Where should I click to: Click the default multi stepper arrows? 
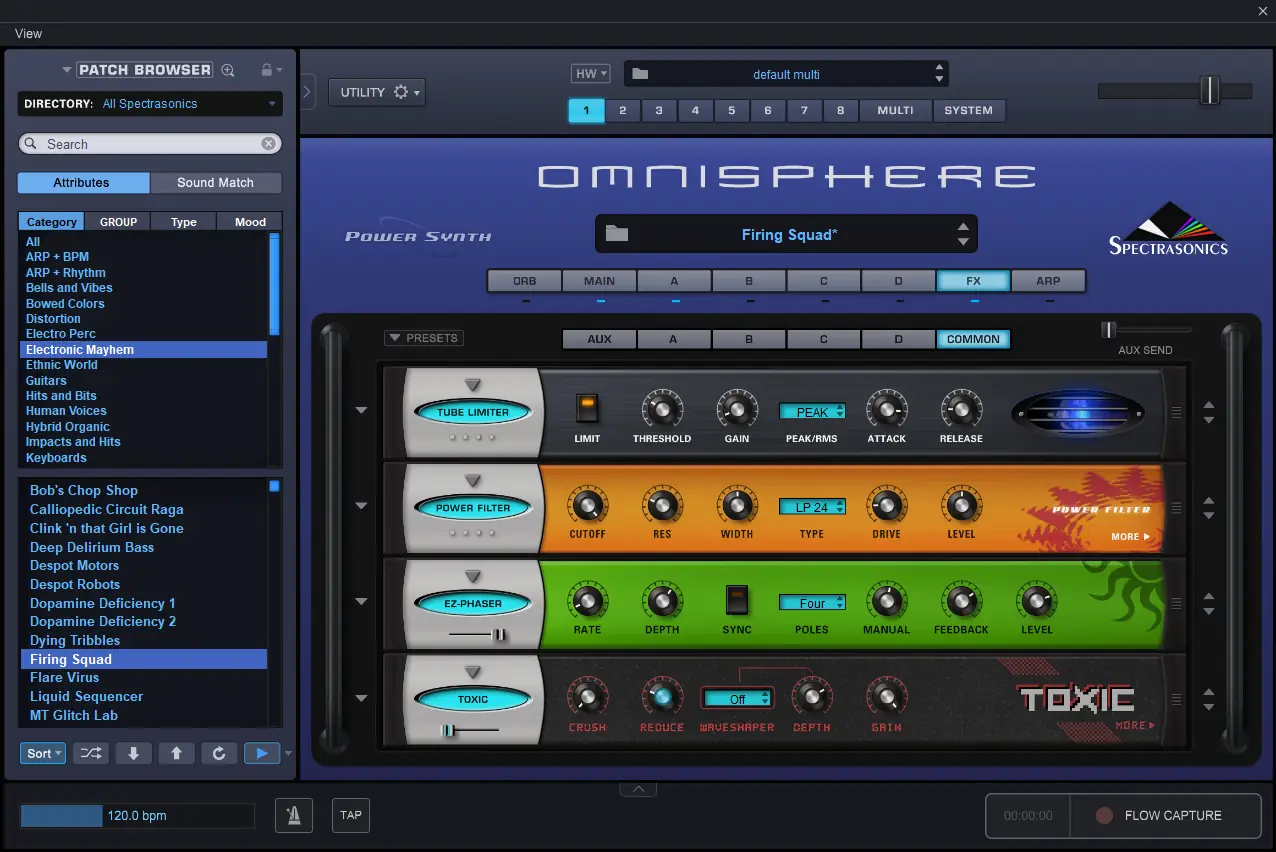[939, 74]
